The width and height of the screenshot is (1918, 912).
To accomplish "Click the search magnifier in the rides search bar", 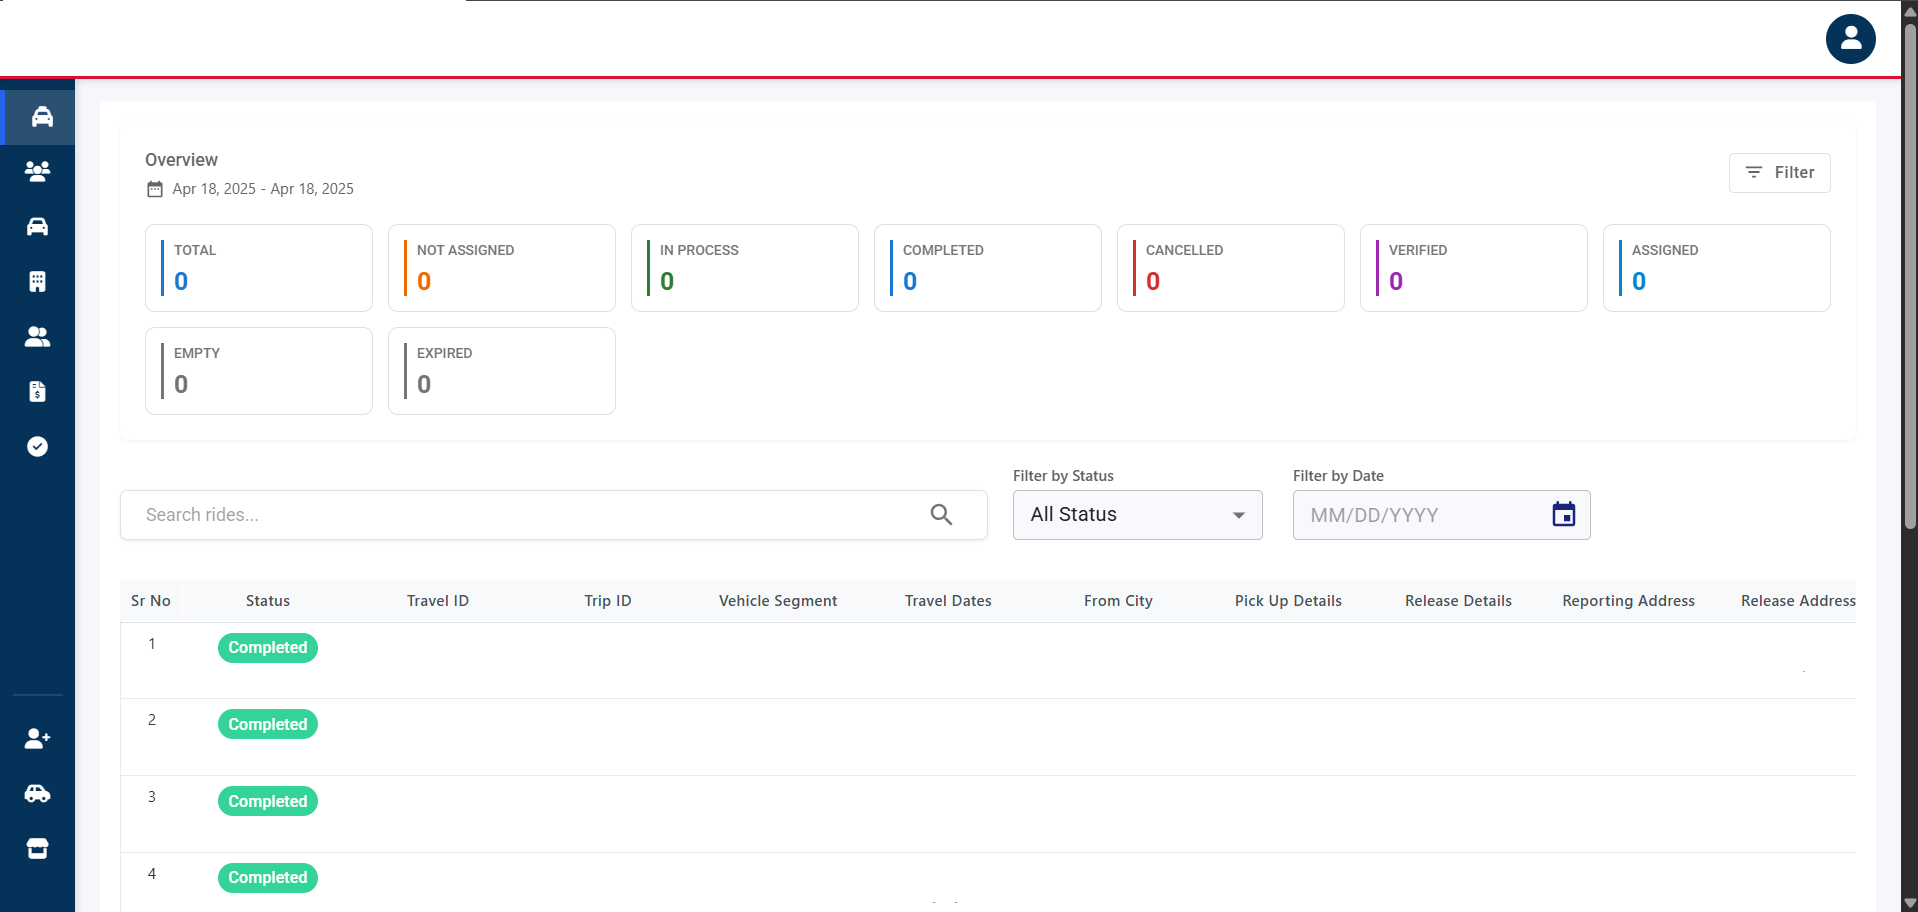I will point(941,514).
